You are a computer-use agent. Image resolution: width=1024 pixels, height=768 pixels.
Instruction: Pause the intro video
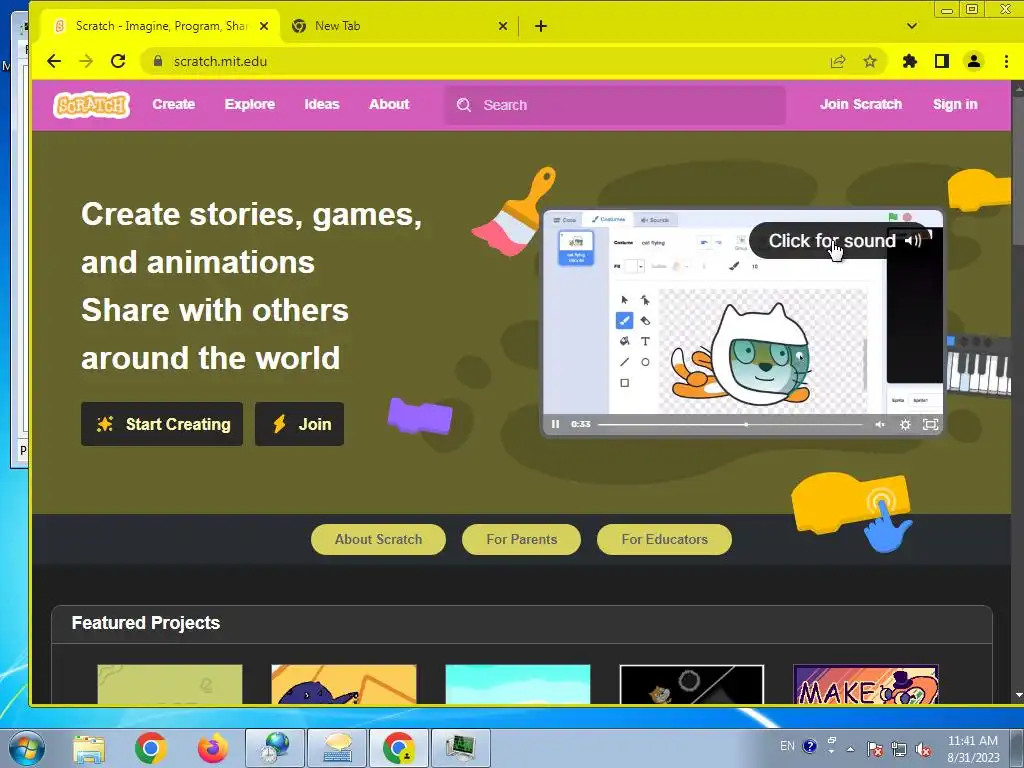click(x=555, y=424)
